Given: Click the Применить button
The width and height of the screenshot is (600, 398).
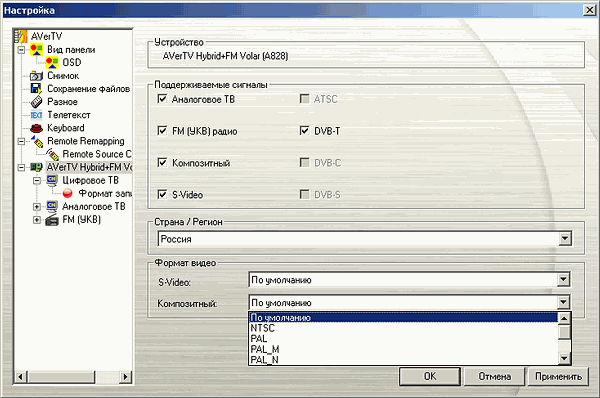Looking at the screenshot, I should [x=558, y=377].
